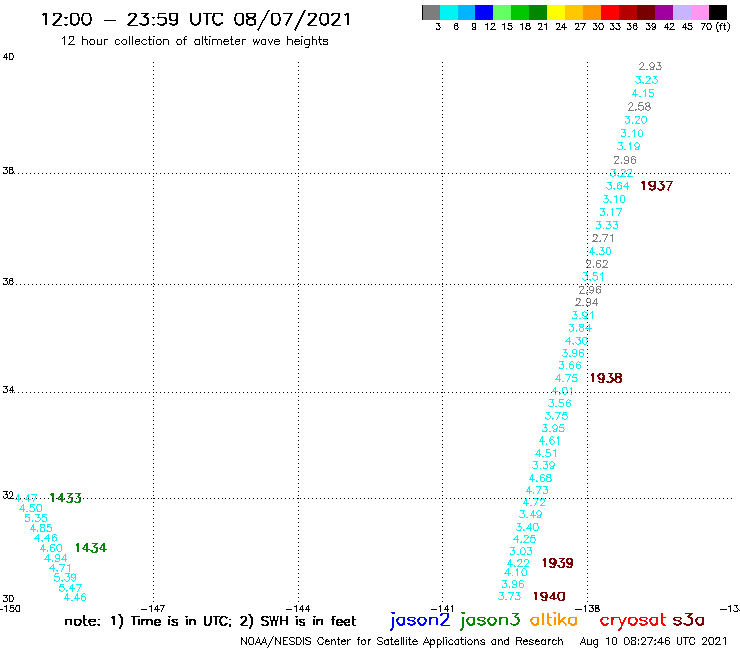Click the 5.35 wave height value
Screen dimensions: 740x650
(x=36, y=518)
